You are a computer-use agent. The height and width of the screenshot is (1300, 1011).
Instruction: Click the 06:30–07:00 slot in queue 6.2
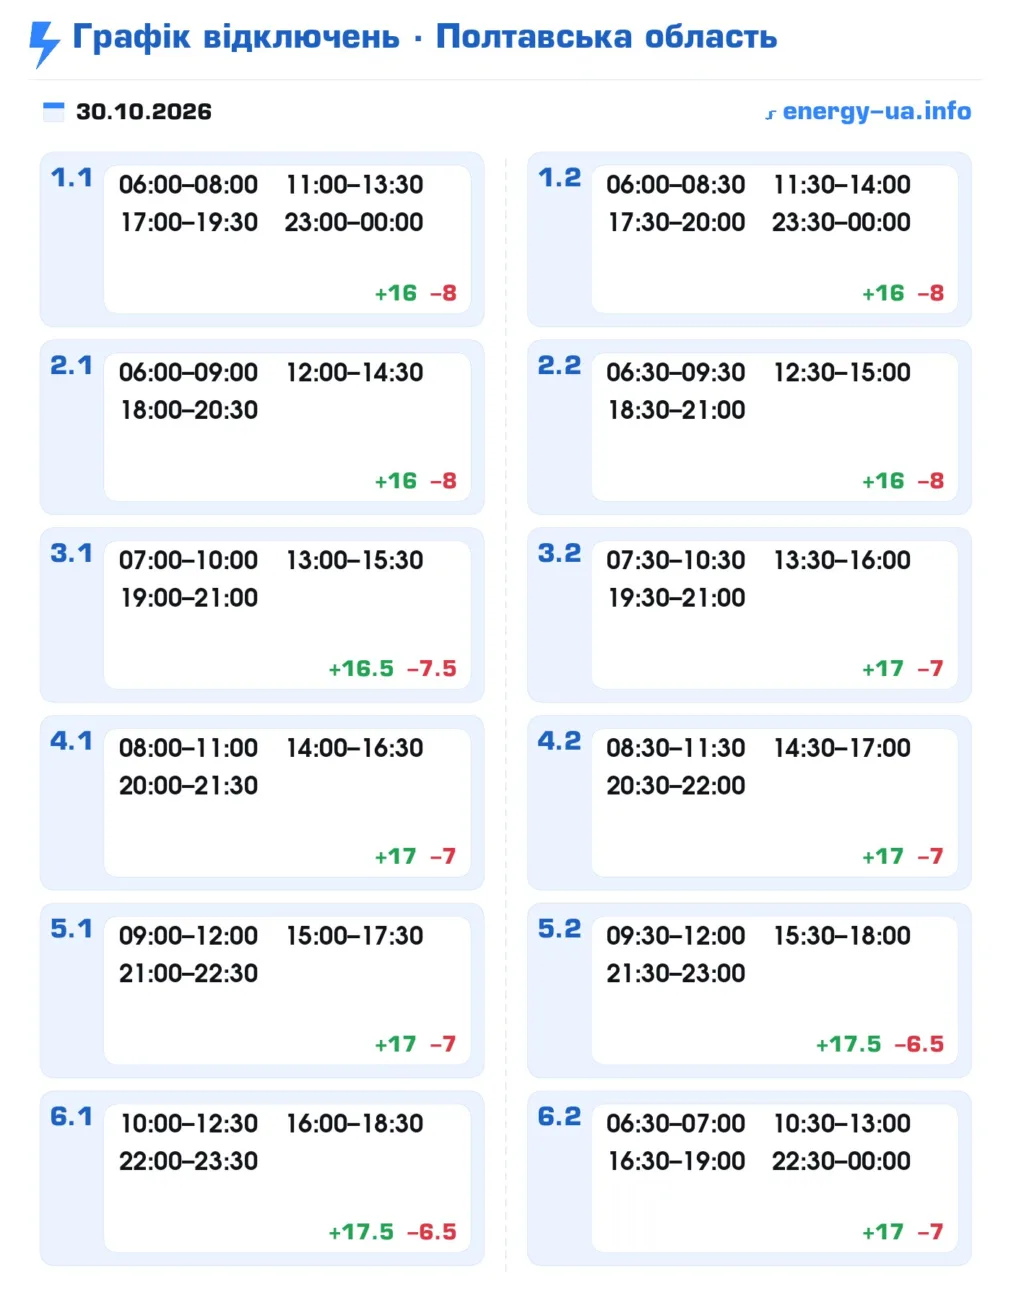pos(676,1124)
